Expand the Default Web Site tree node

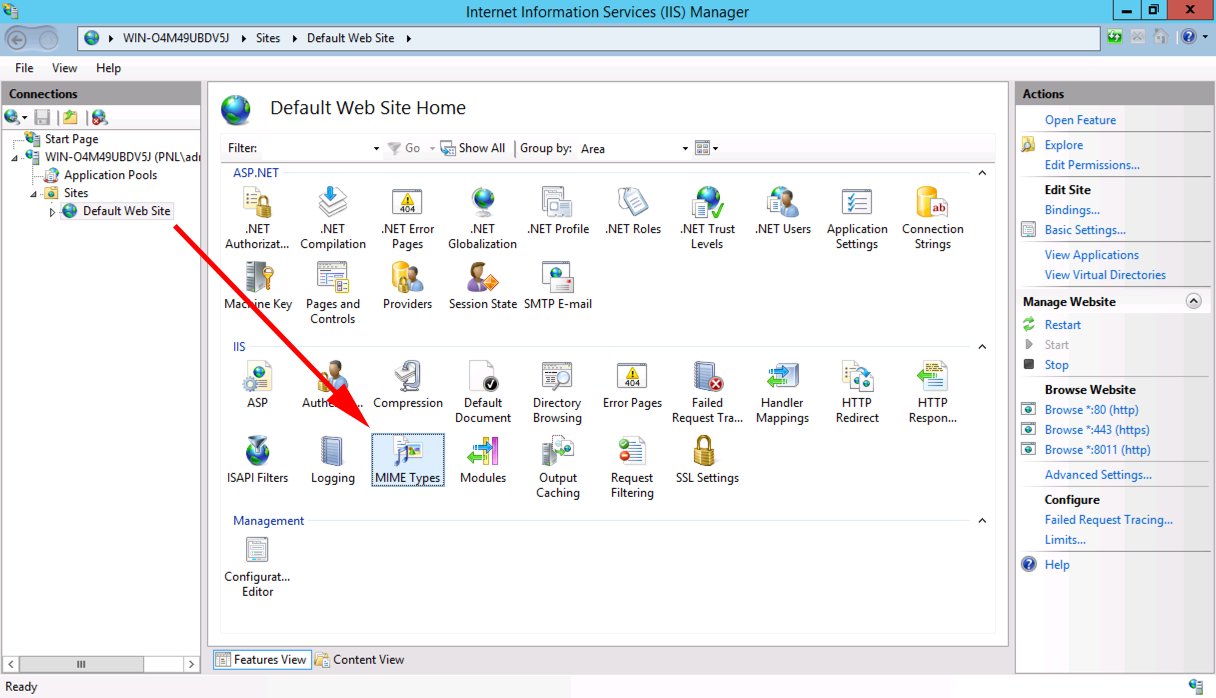[52, 212]
